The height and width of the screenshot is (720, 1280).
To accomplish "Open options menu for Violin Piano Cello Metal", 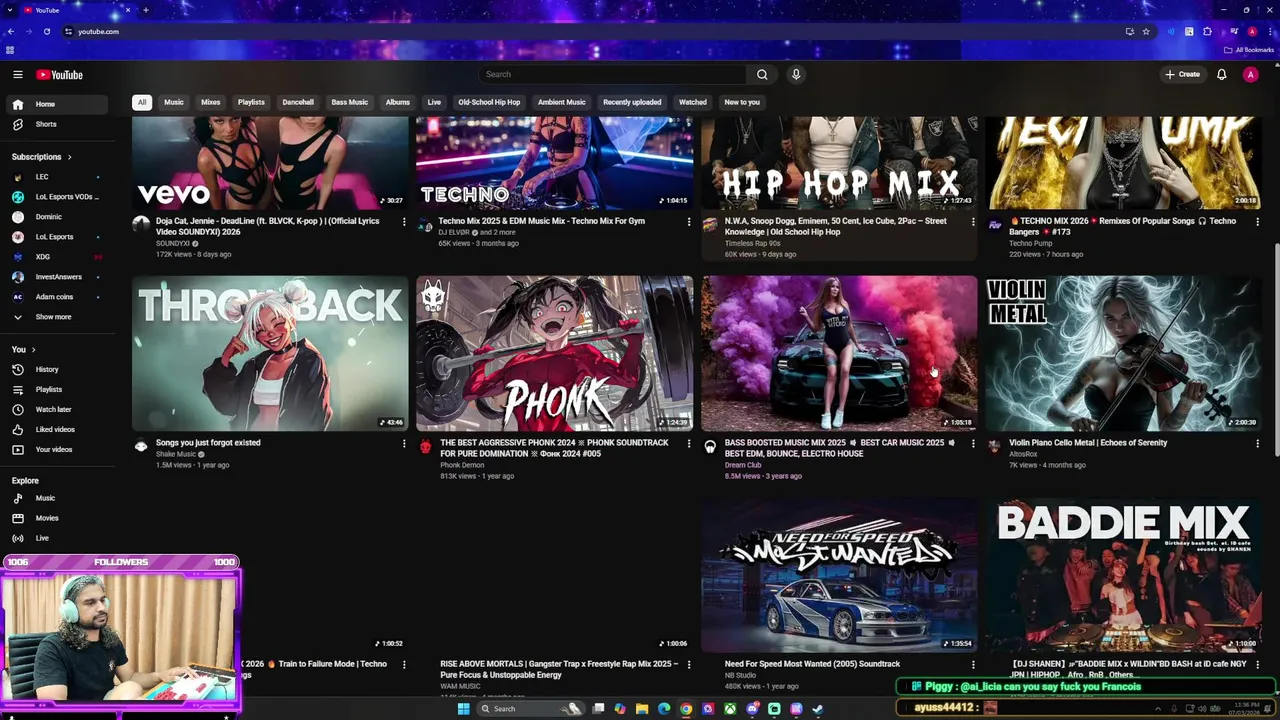I will click(x=1257, y=443).
